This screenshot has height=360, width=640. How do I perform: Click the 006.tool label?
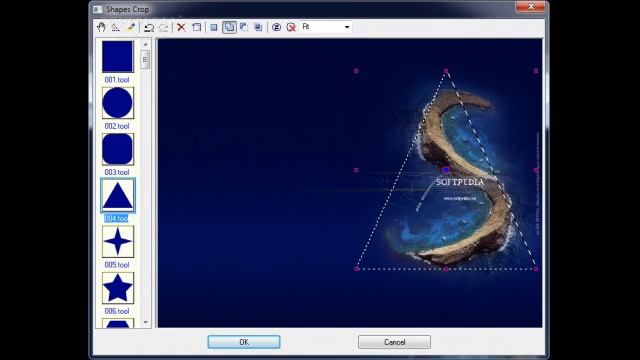tap(117, 311)
